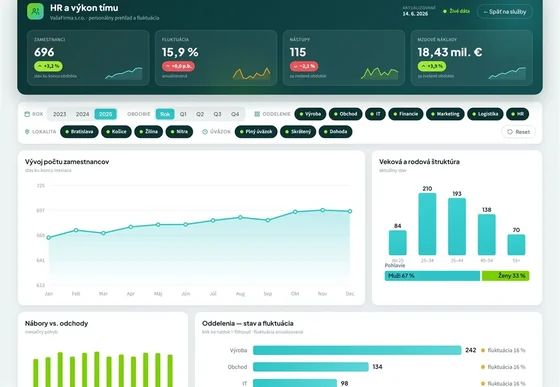Toggle the Obchod department filter

(345, 114)
